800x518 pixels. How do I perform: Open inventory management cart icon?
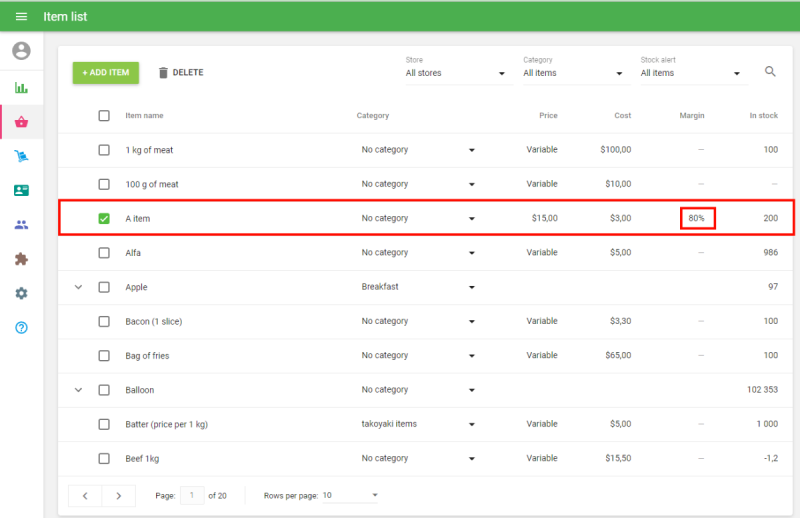tap(21, 156)
